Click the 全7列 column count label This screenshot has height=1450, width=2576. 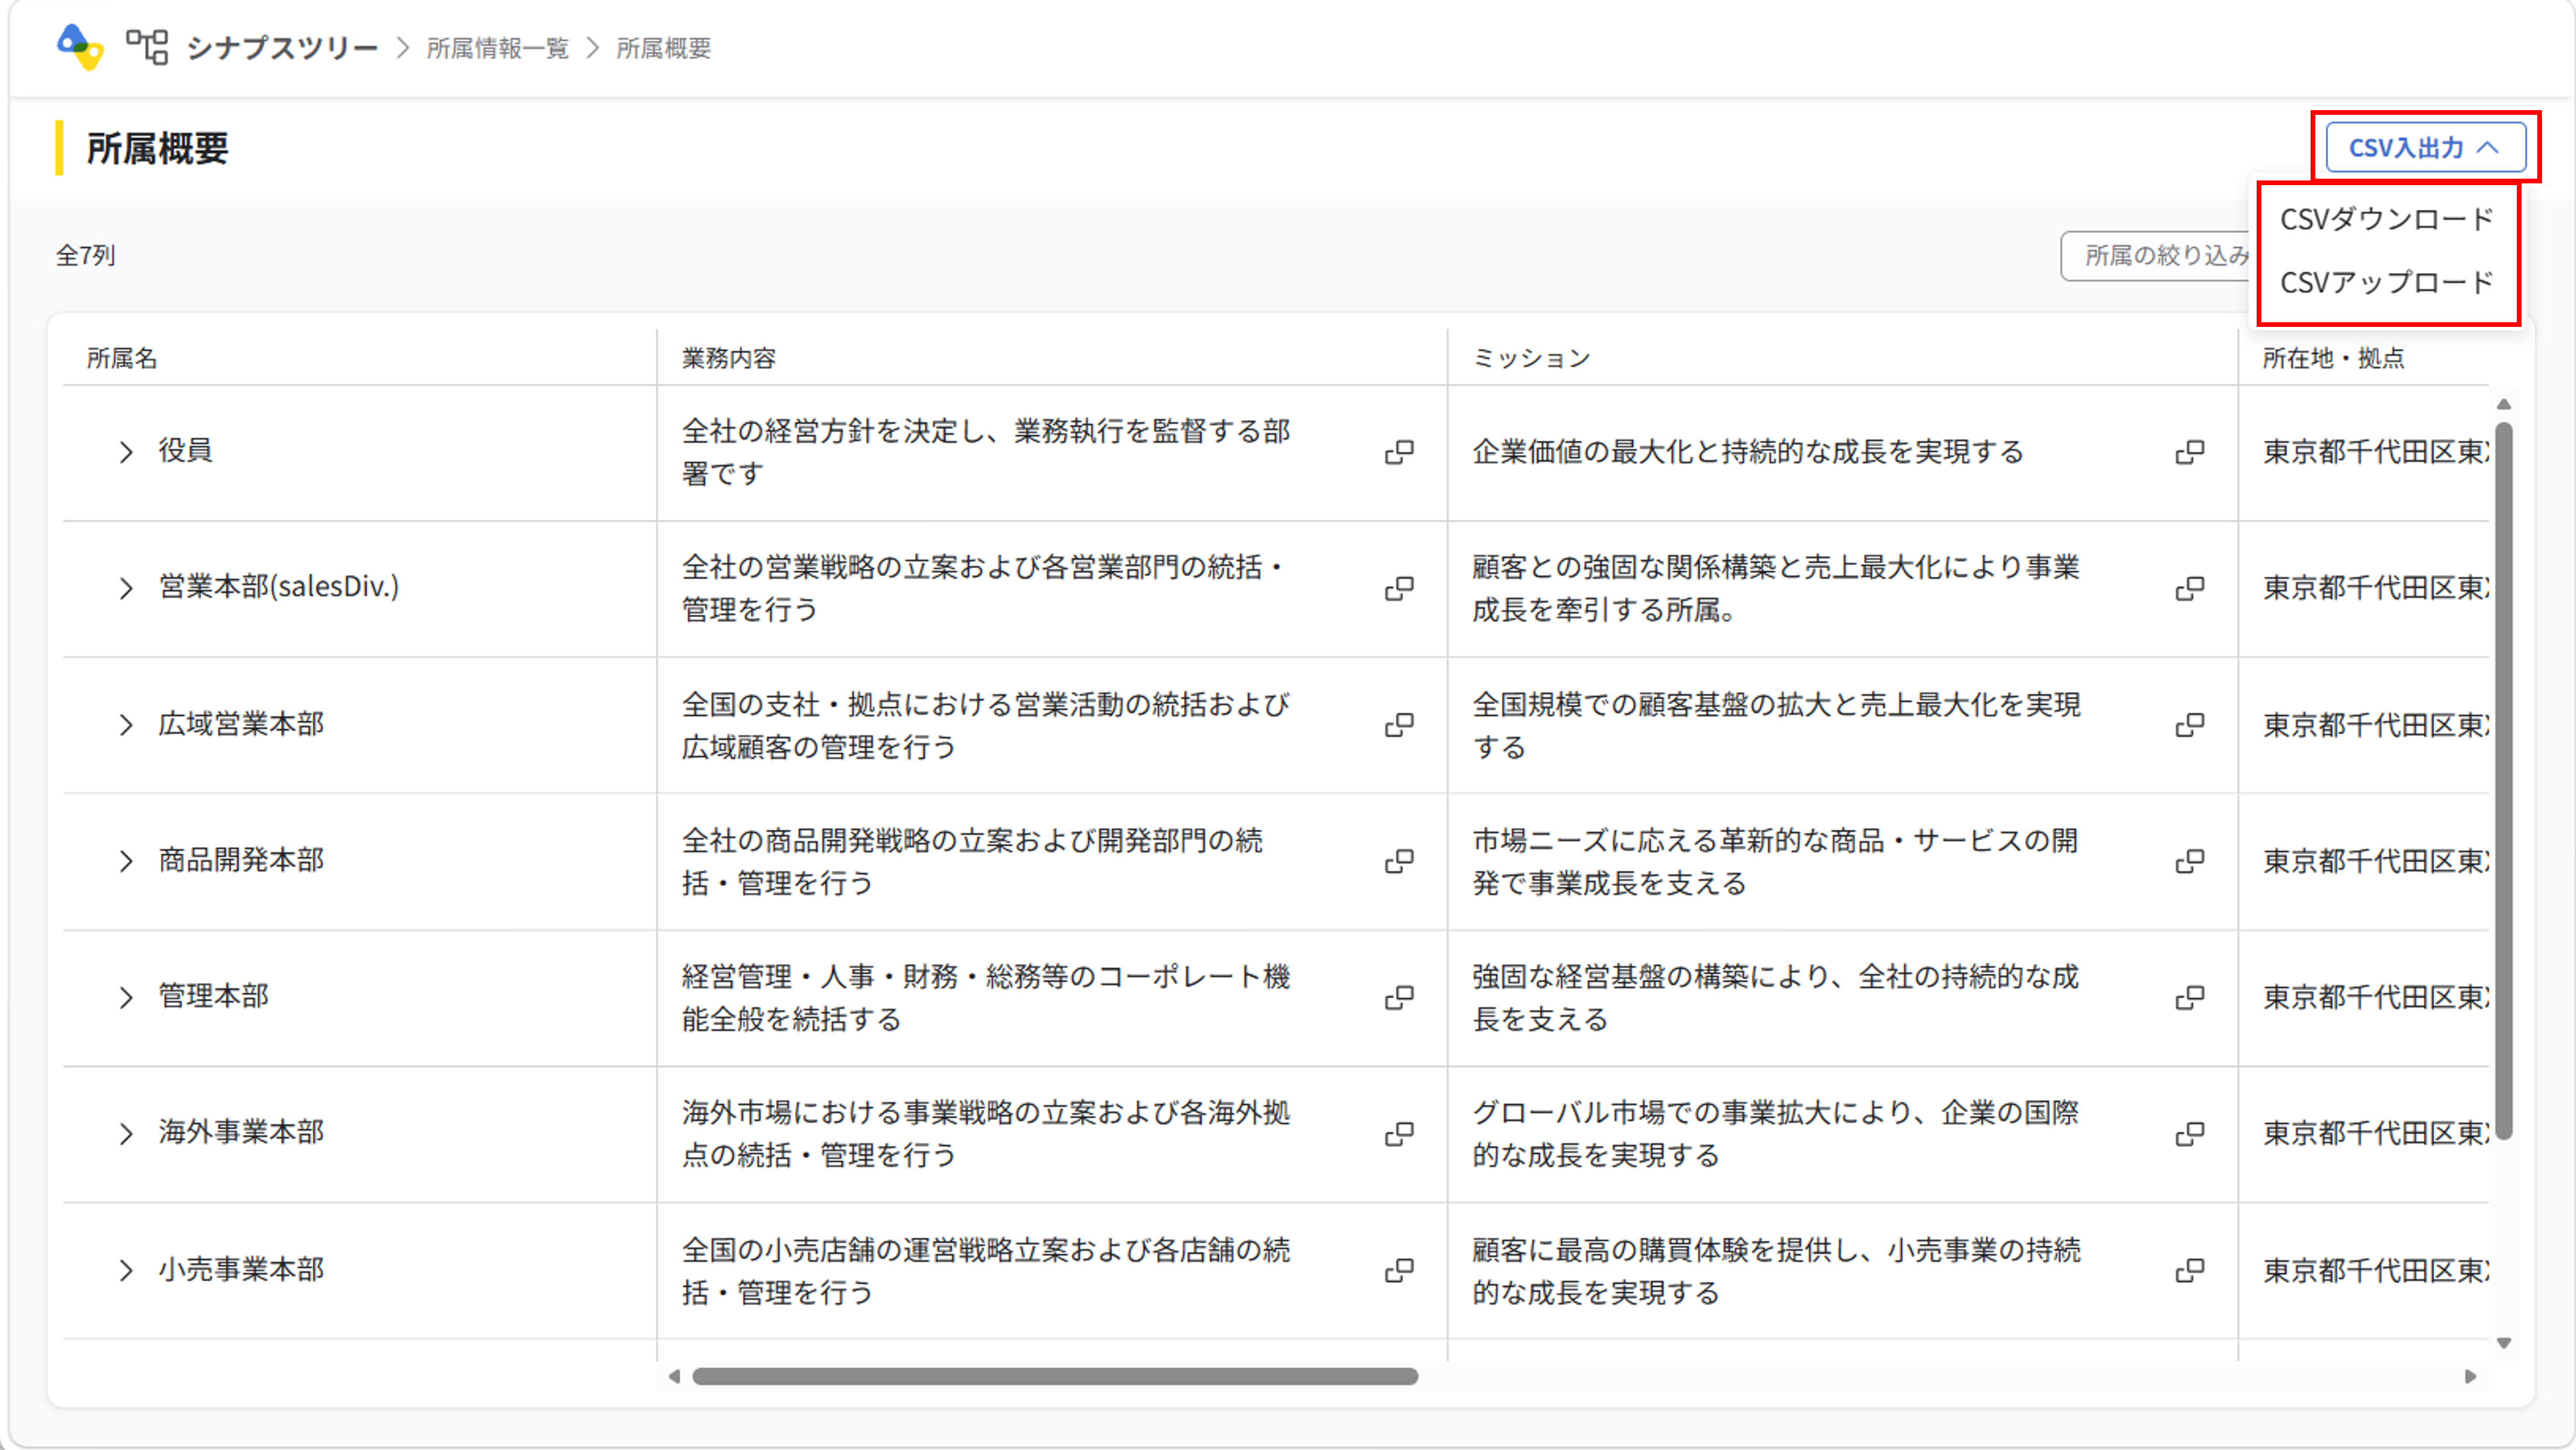[85, 256]
